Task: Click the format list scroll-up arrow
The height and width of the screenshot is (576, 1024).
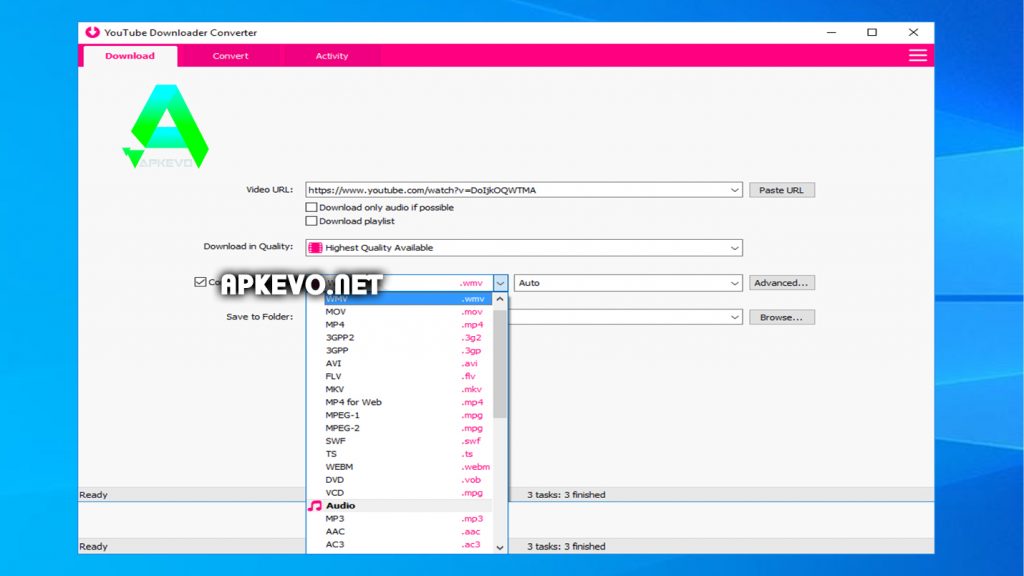Action: [x=500, y=299]
